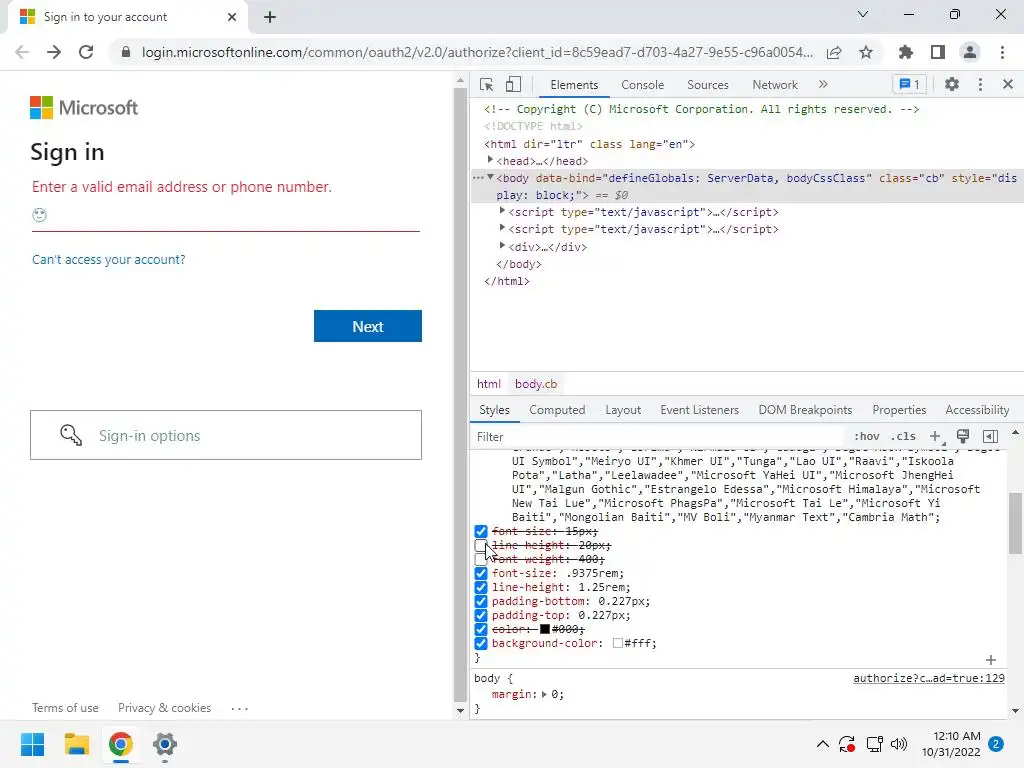Close the 'Sign in to your account' tab
Screen dimensions: 1024x768
[232, 17]
